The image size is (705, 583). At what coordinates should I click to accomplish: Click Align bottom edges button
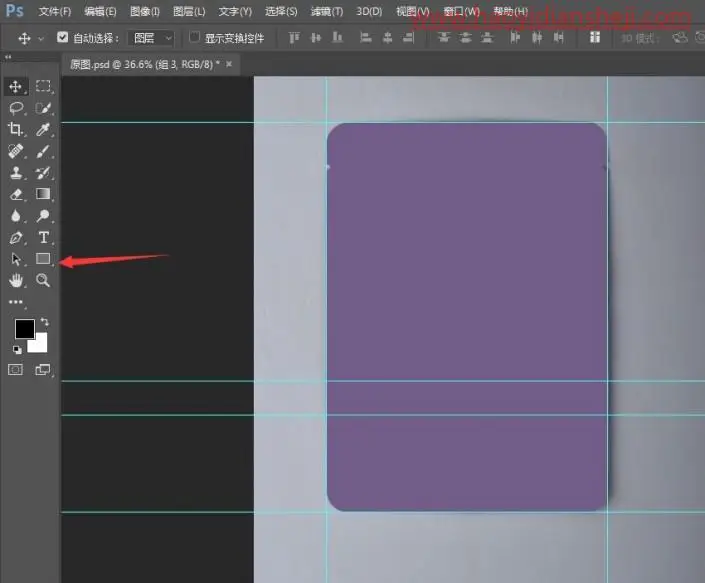[x=337, y=38]
